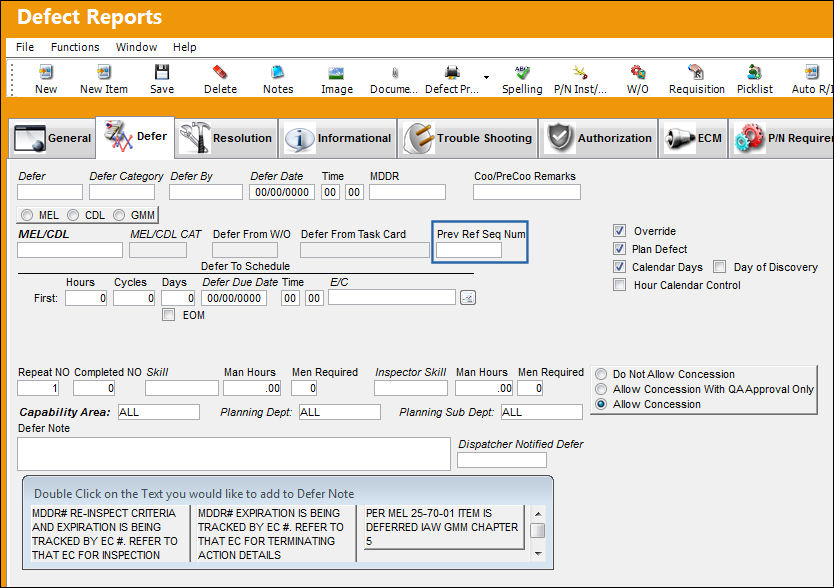Open the Window menu
834x588 pixels.
point(136,47)
